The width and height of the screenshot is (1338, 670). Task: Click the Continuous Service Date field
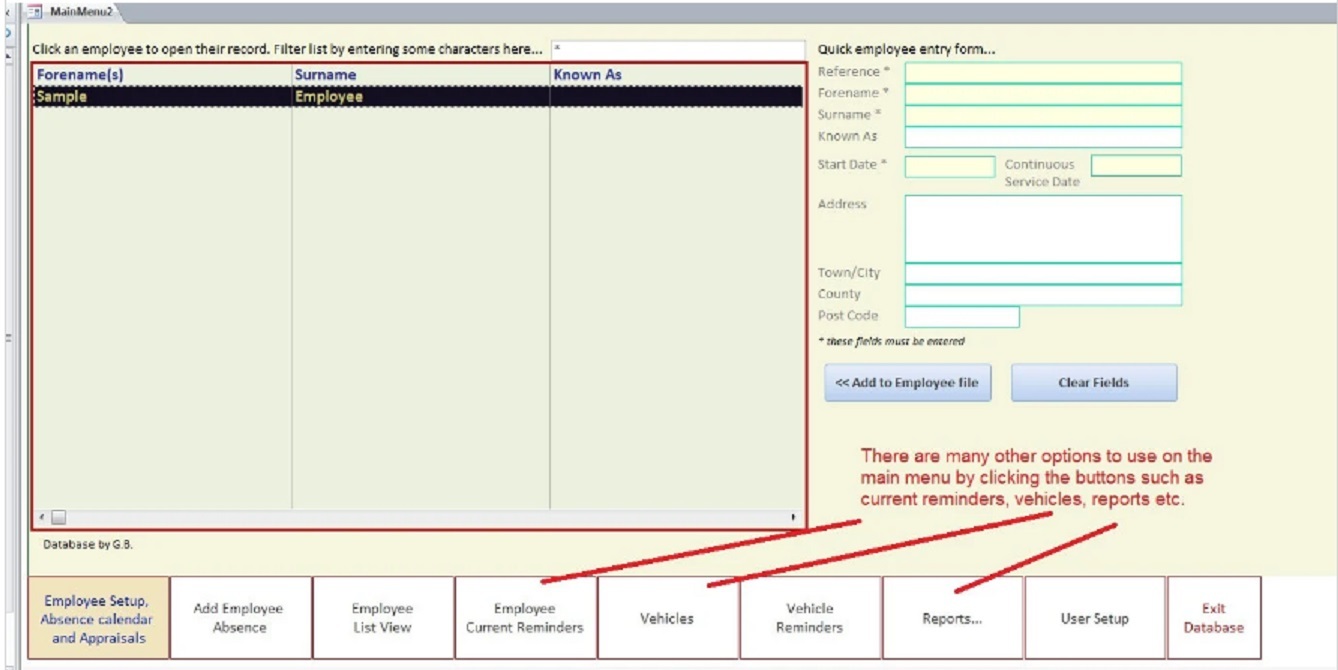(x=1136, y=165)
